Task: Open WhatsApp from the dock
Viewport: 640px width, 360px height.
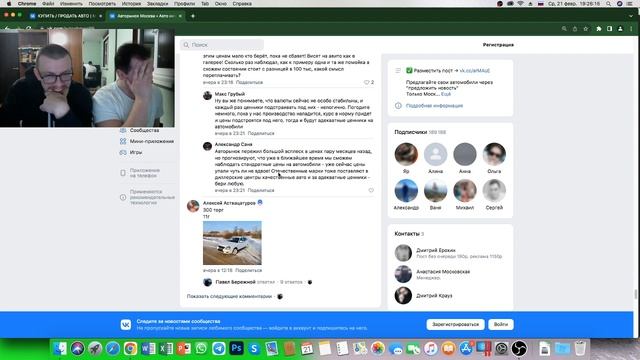Action: [x=201, y=348]
